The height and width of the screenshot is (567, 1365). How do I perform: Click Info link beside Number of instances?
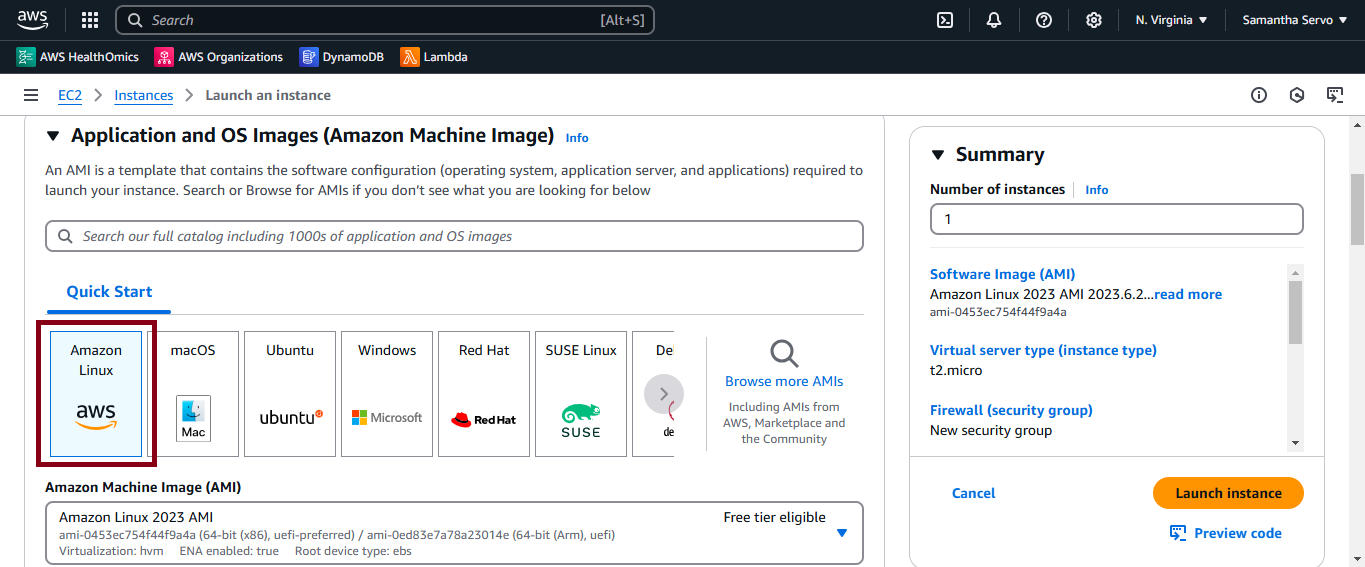[1097, 190]
